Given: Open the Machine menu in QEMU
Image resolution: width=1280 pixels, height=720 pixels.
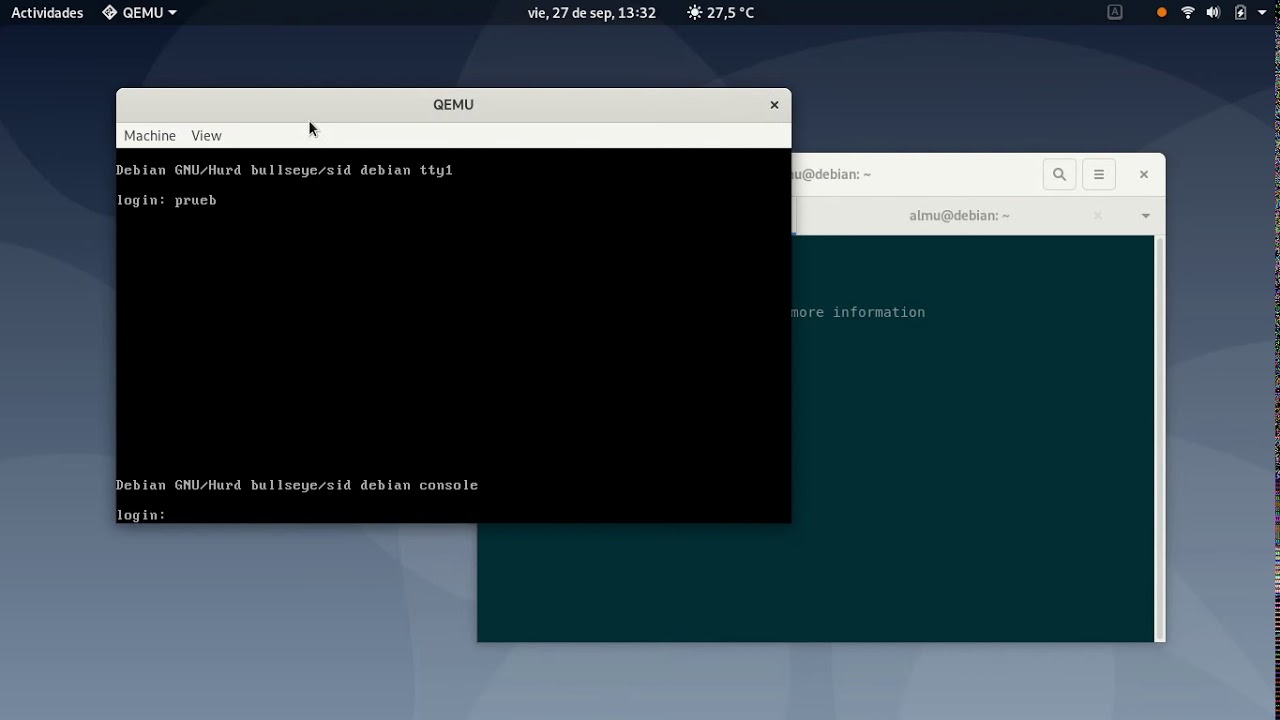Looking at the screenshot, I should (150, 135).
